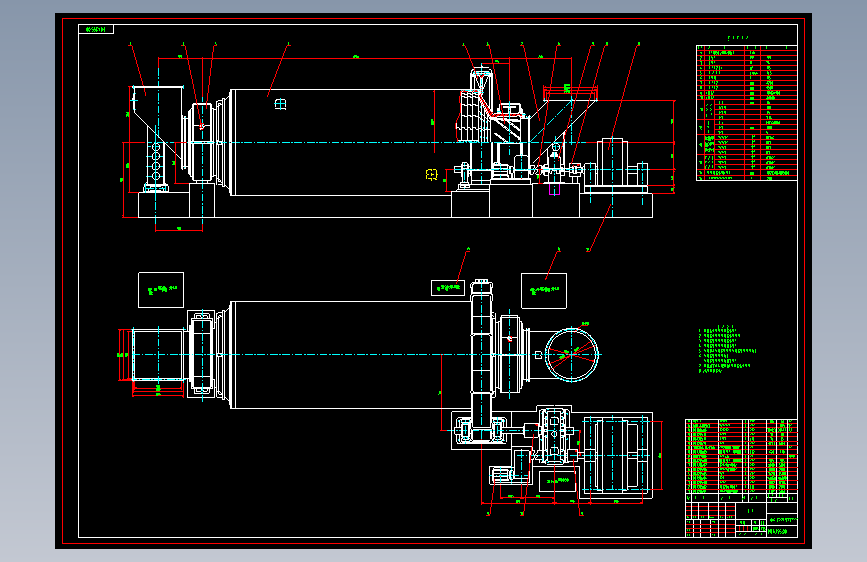The height and width of the screenshot is (562, 867).
Task: Select the parts list table at upper right
Action: pos(746,113)
